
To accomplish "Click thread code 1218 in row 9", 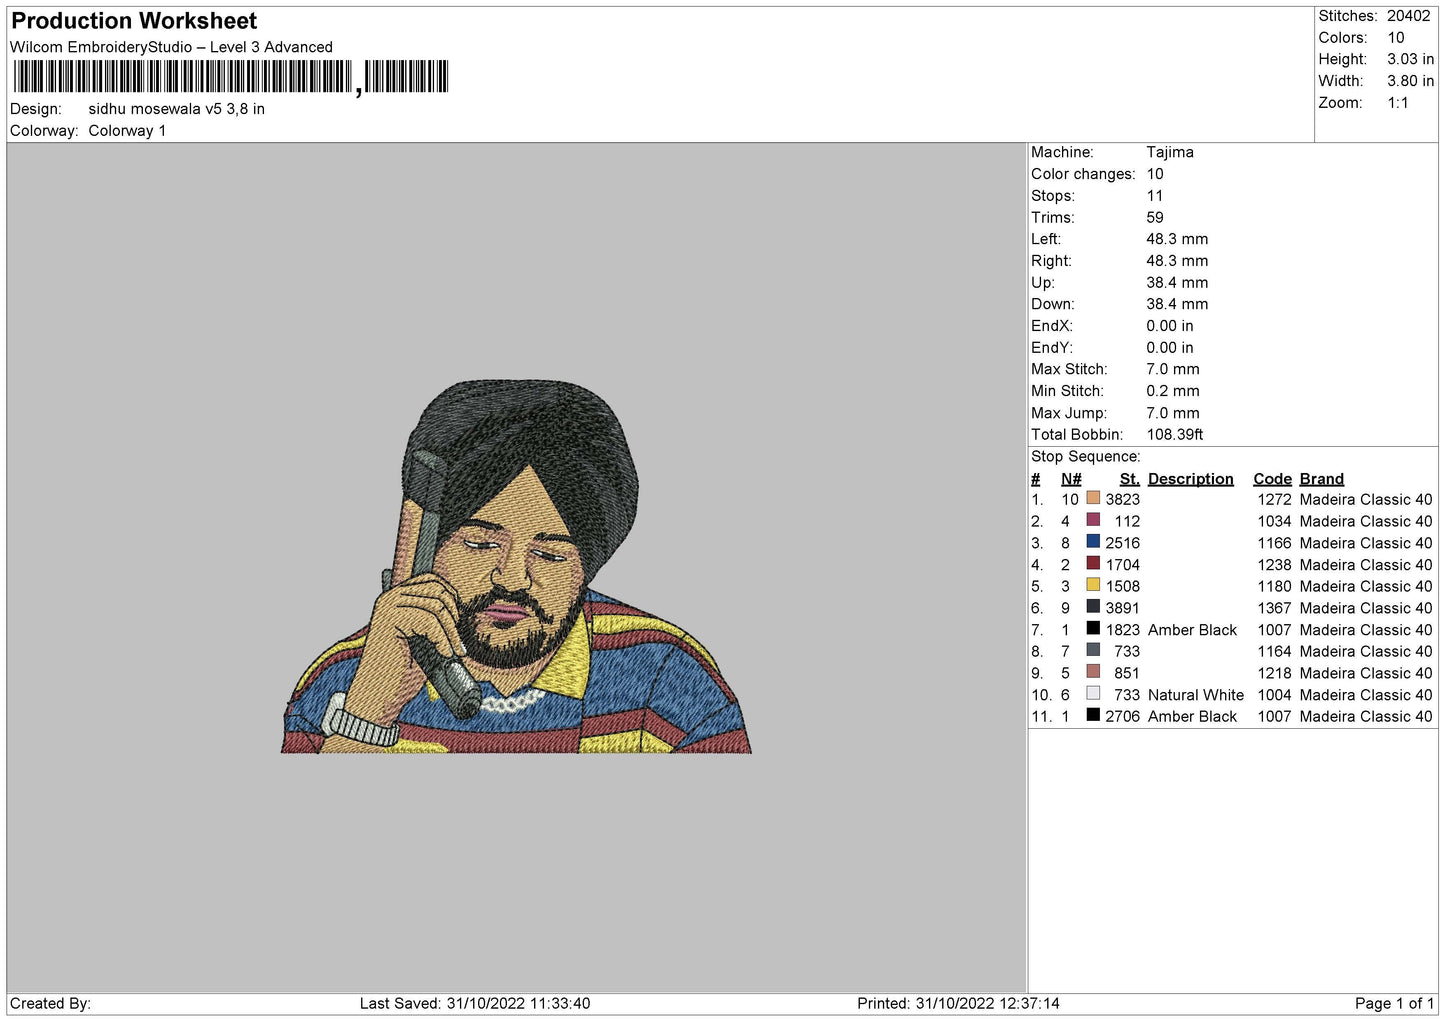I will tap(1275, 673).
